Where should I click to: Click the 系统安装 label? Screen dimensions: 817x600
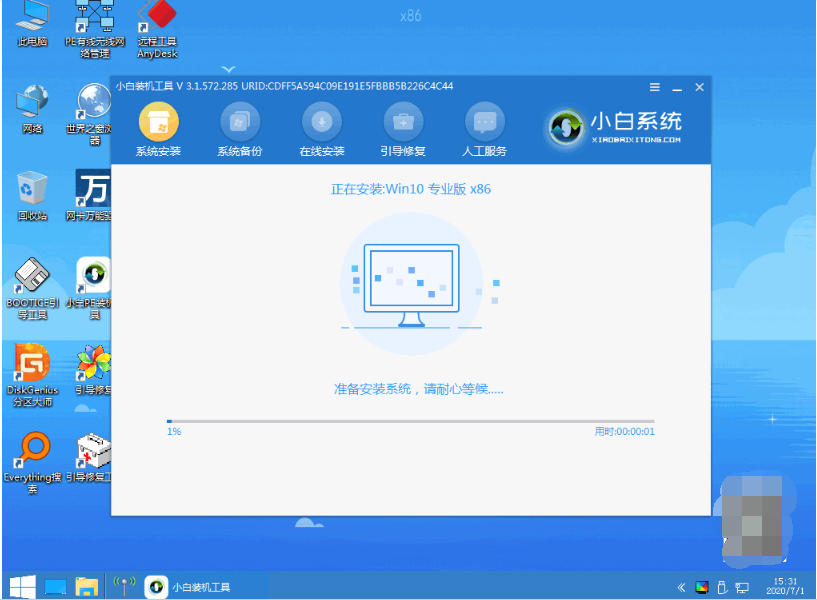coord(158,152)
